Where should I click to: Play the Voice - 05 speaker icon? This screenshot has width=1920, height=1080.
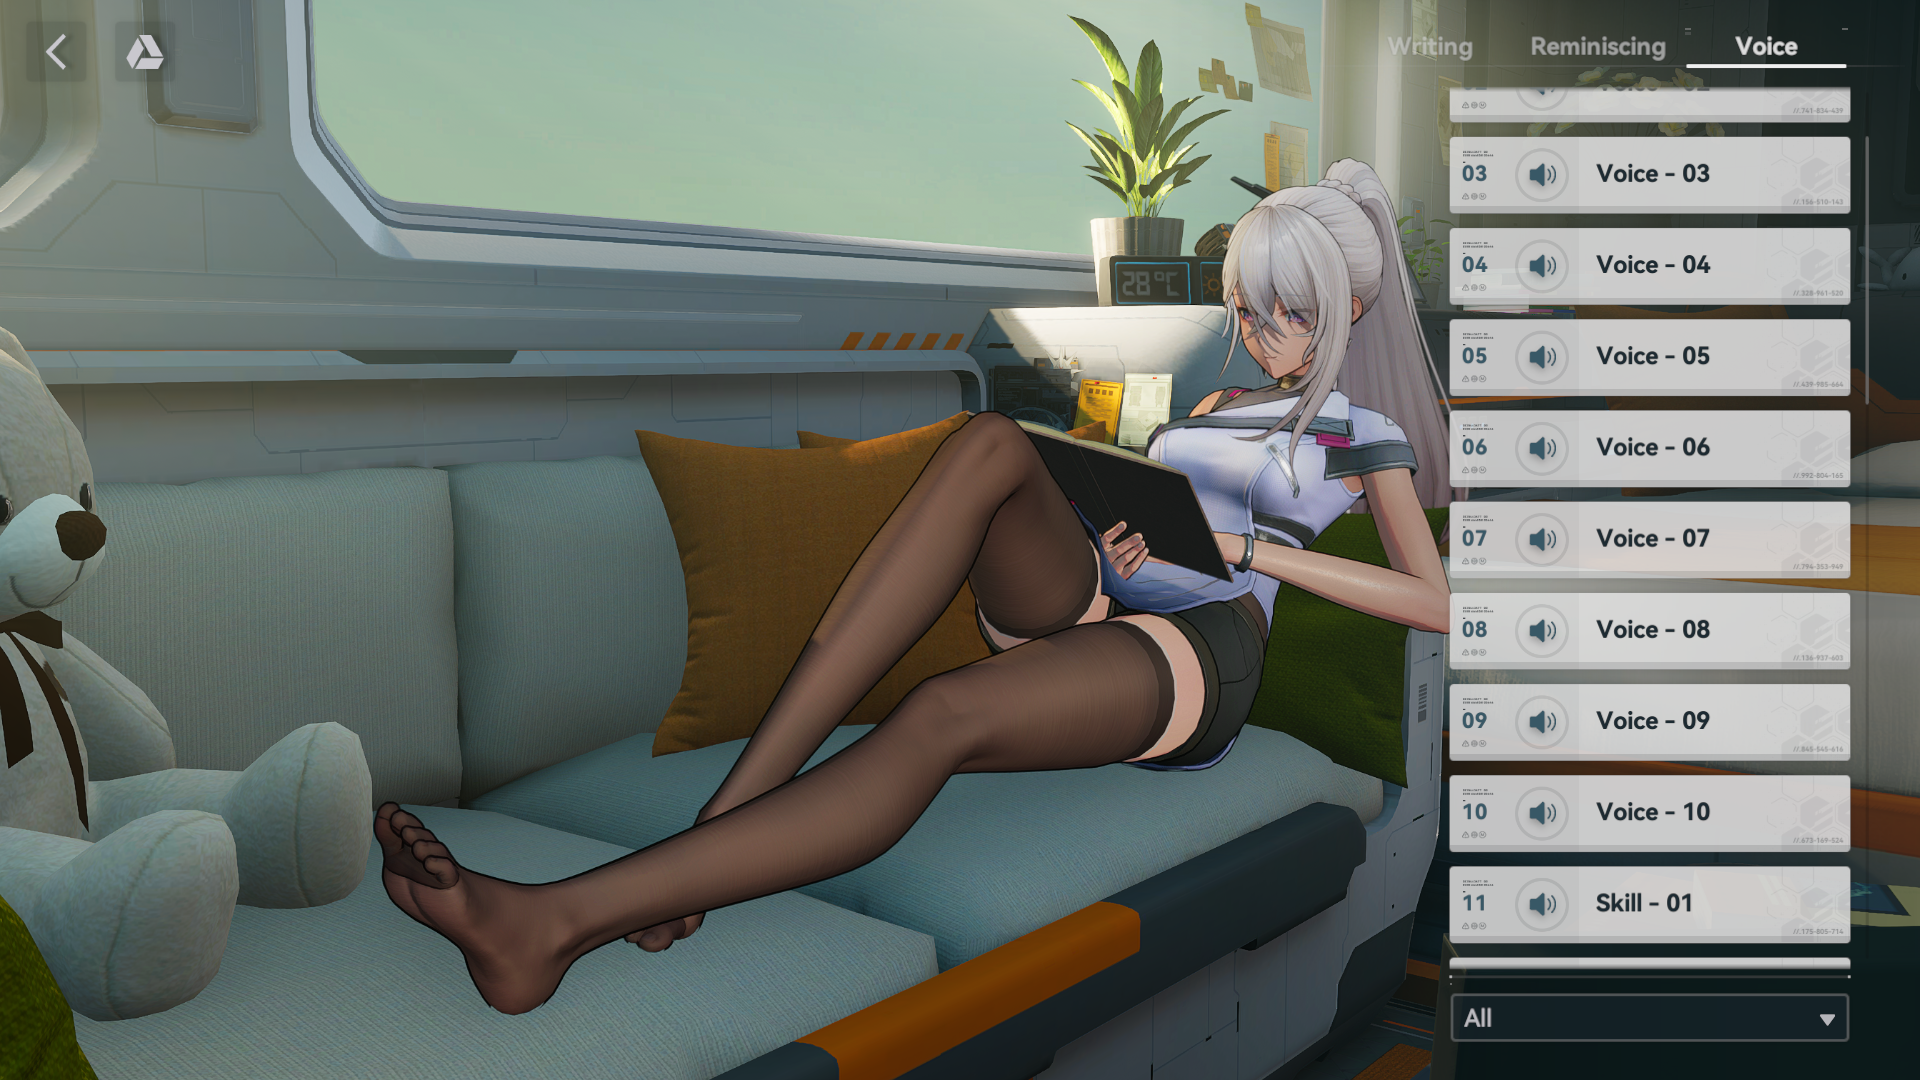pyautogui.click(x=1542, y=357)
